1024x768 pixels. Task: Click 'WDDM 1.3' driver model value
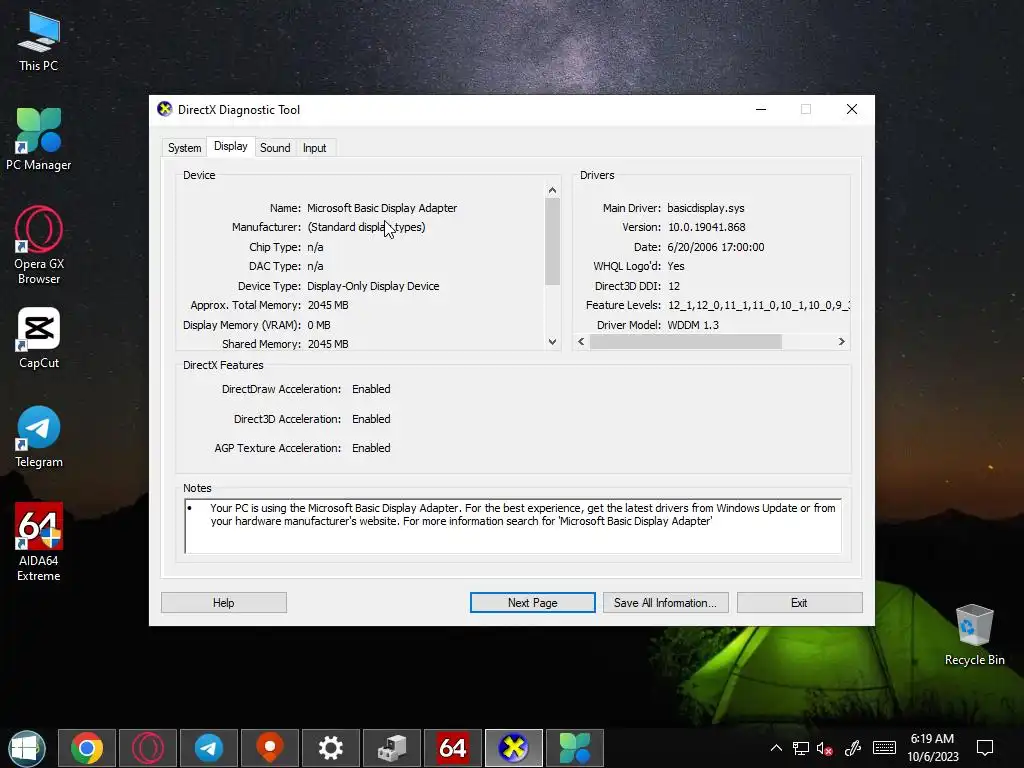[693, 325]
